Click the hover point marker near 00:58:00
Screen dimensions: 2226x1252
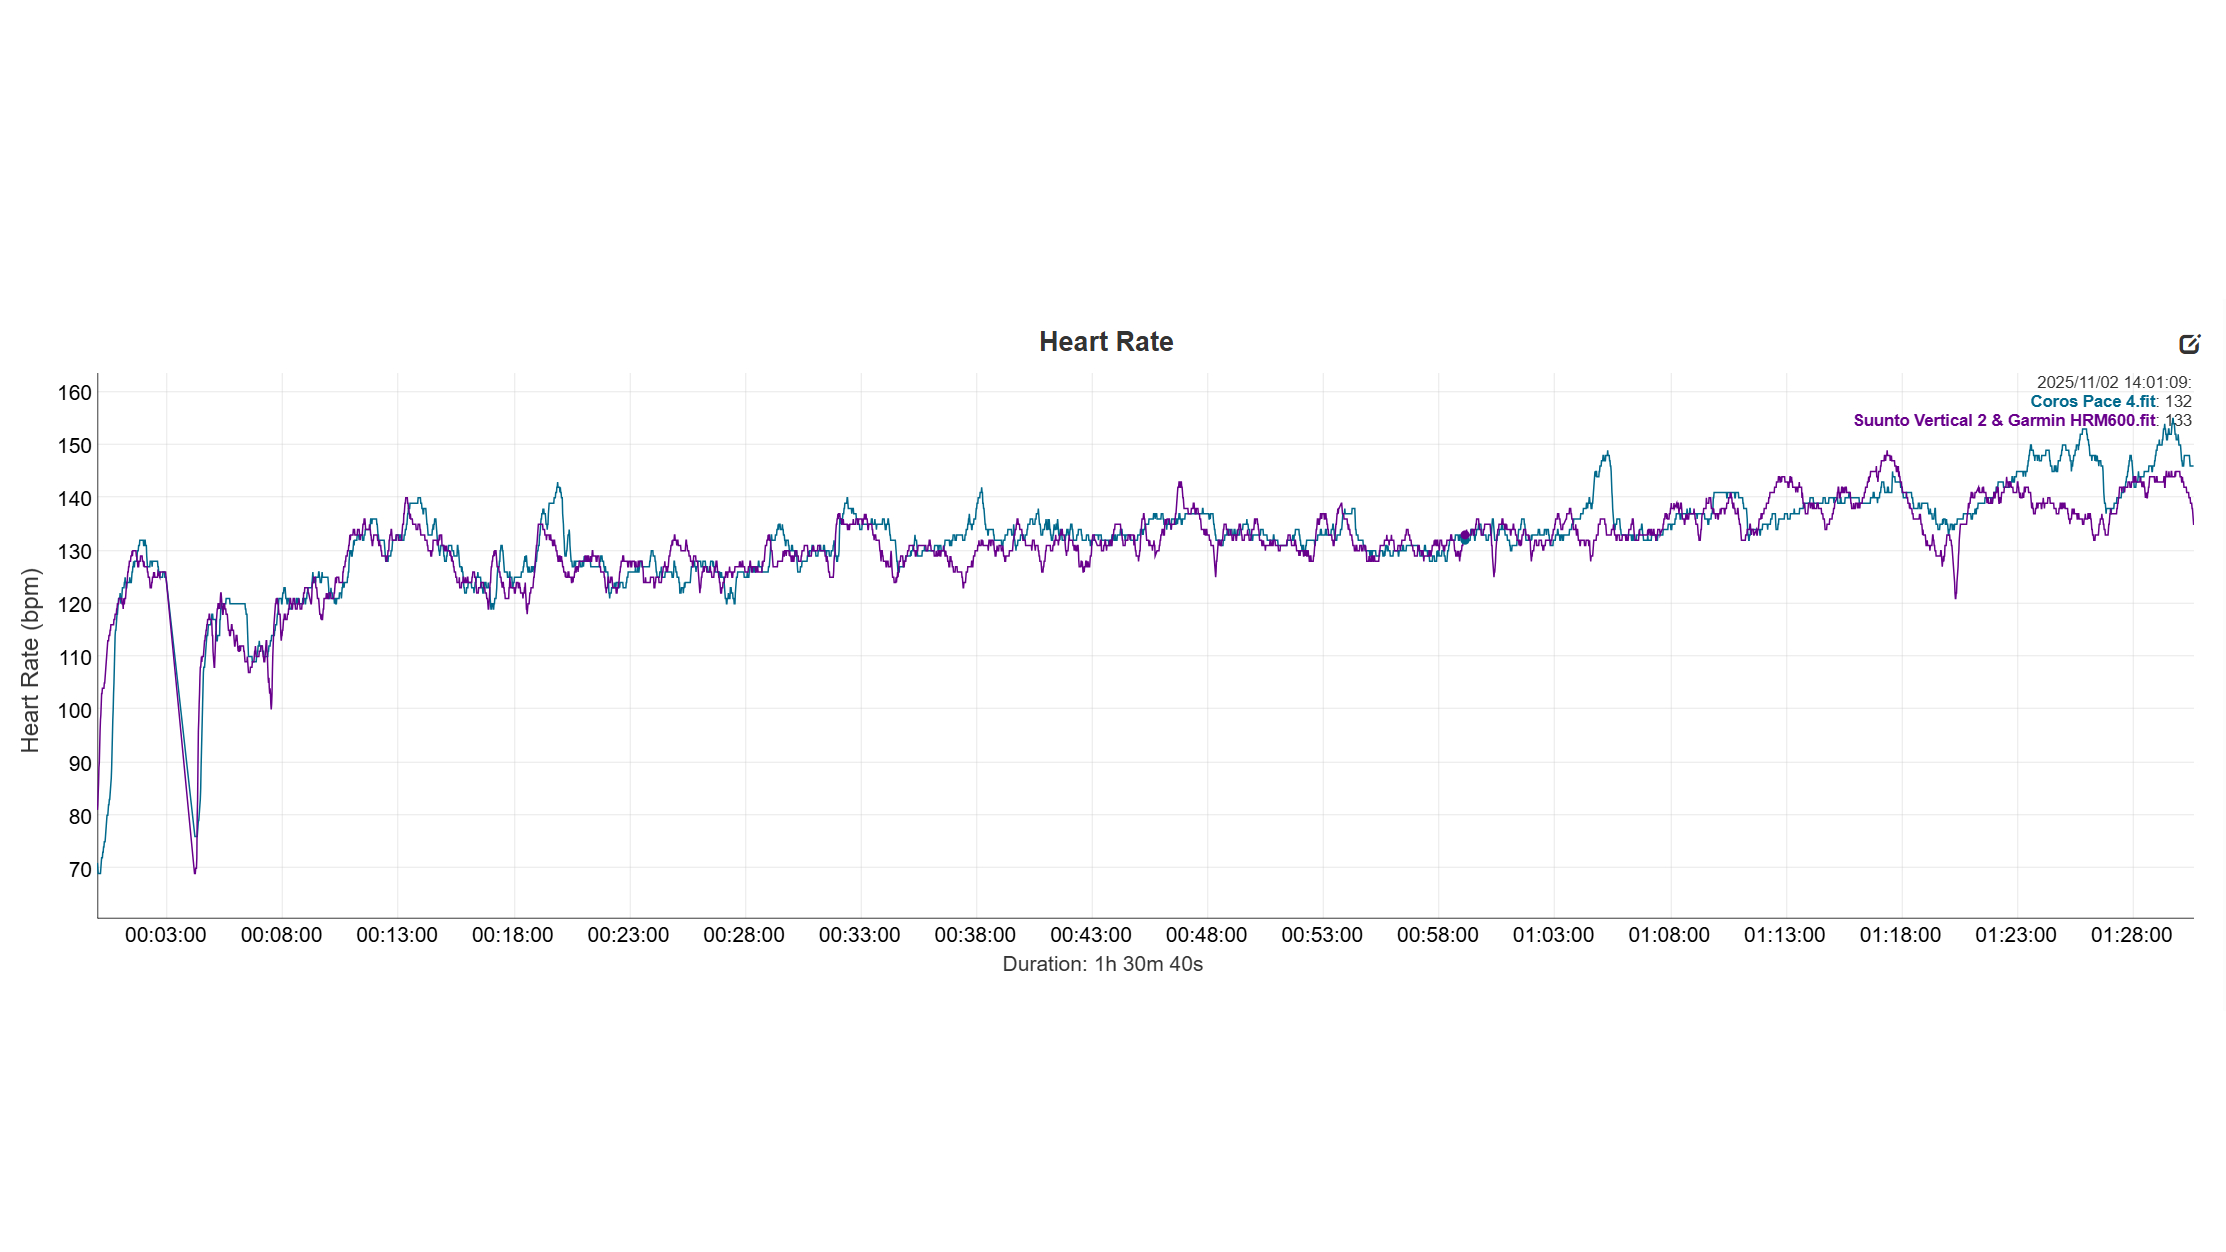(1465, 537)
